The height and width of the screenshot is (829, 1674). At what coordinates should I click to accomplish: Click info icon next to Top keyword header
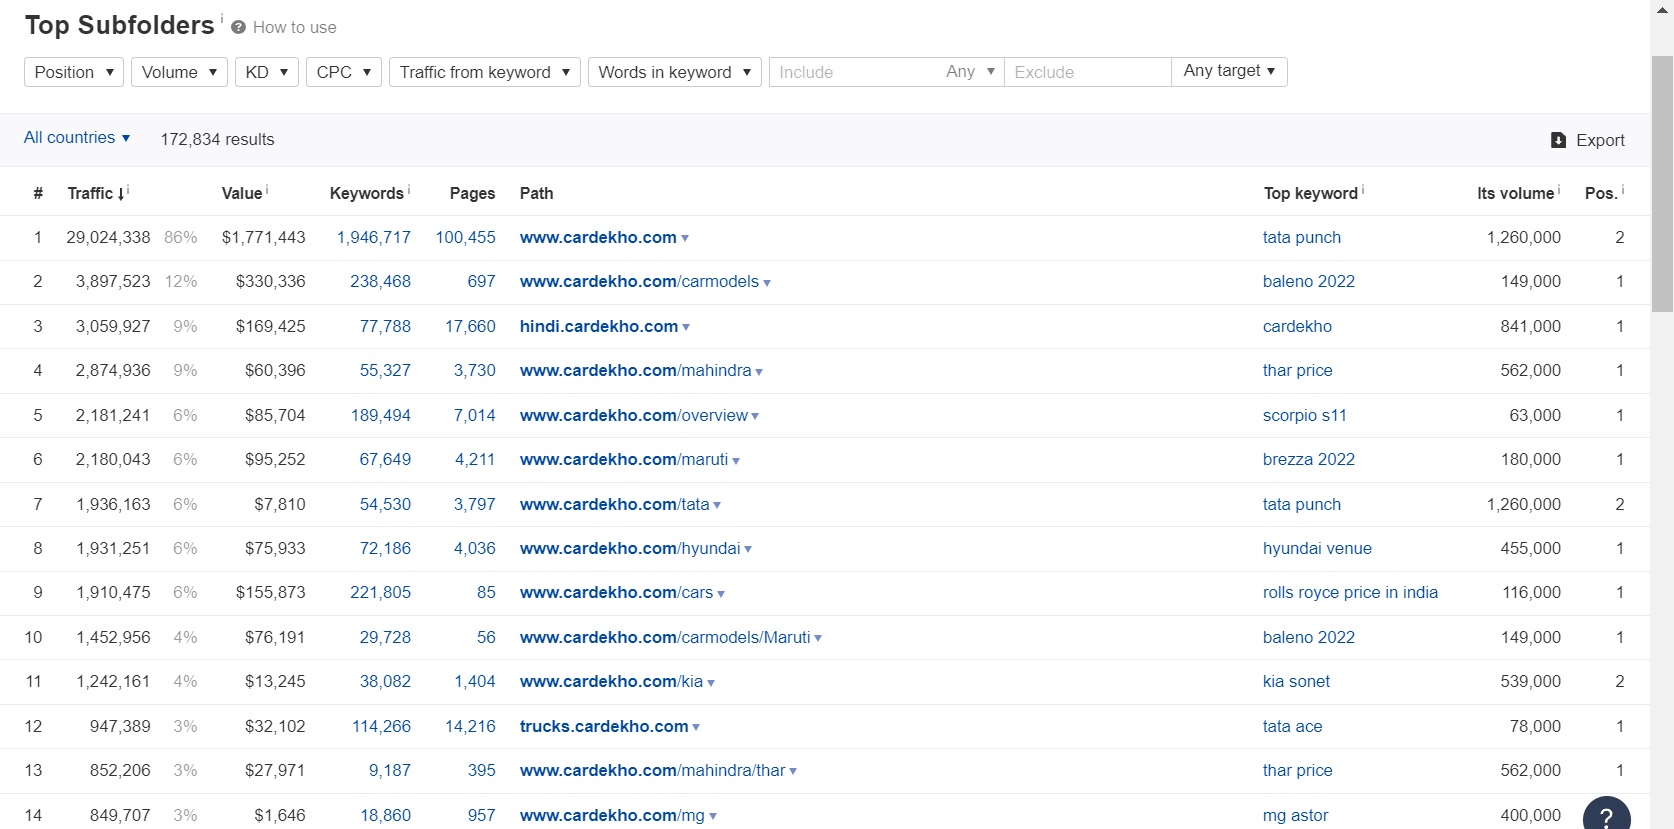coord(1363,188)
